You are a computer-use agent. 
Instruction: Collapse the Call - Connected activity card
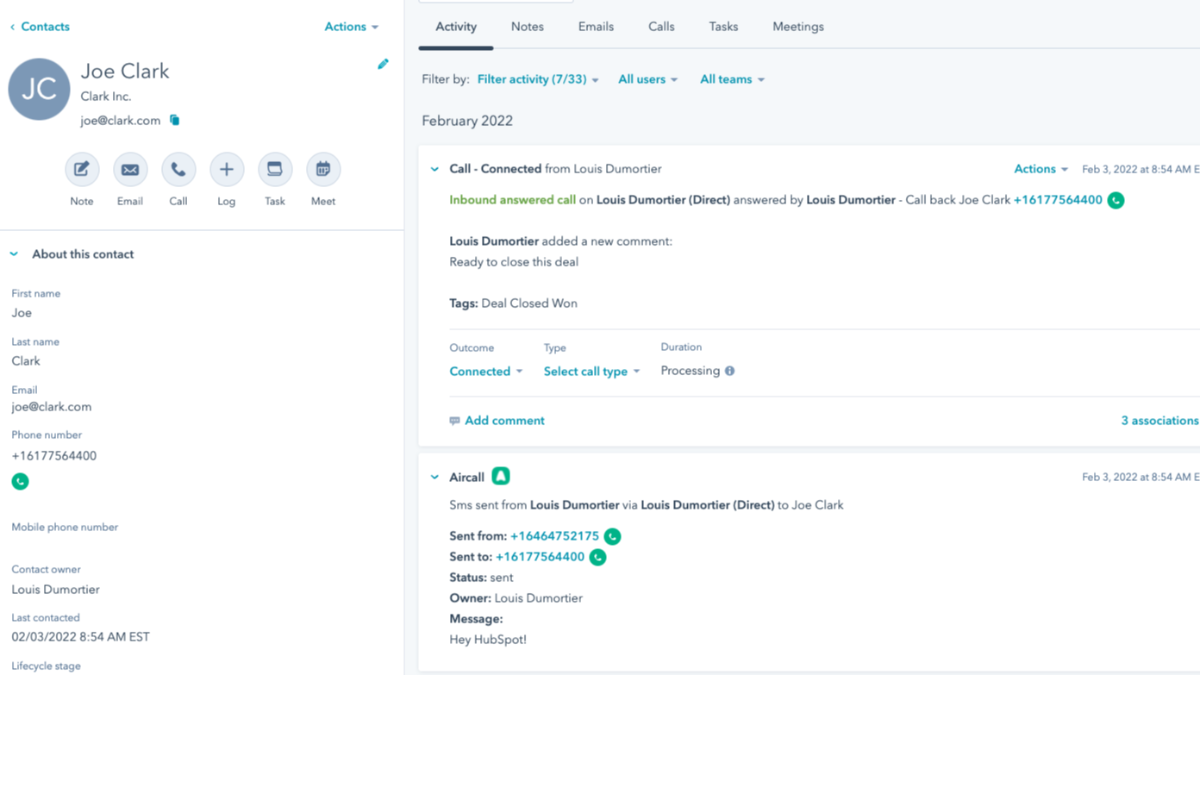click(x=434, y=169)
